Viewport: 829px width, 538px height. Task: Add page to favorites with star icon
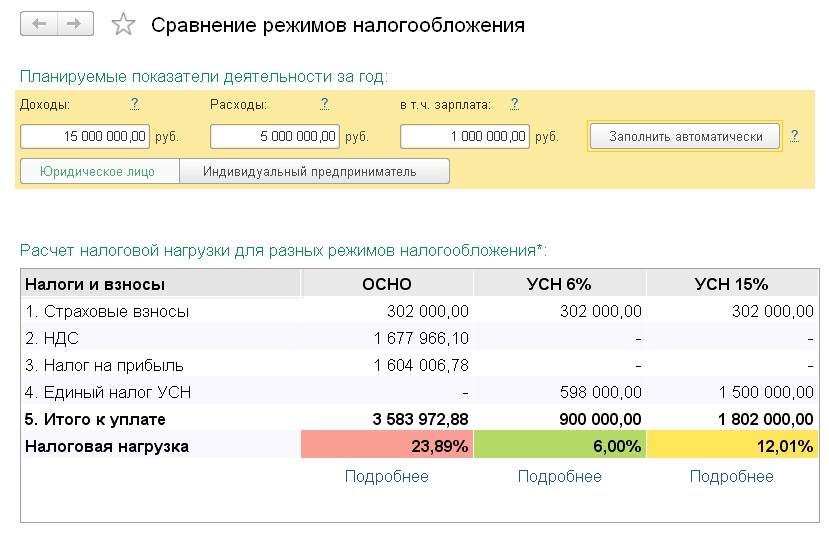pos(123,24)
